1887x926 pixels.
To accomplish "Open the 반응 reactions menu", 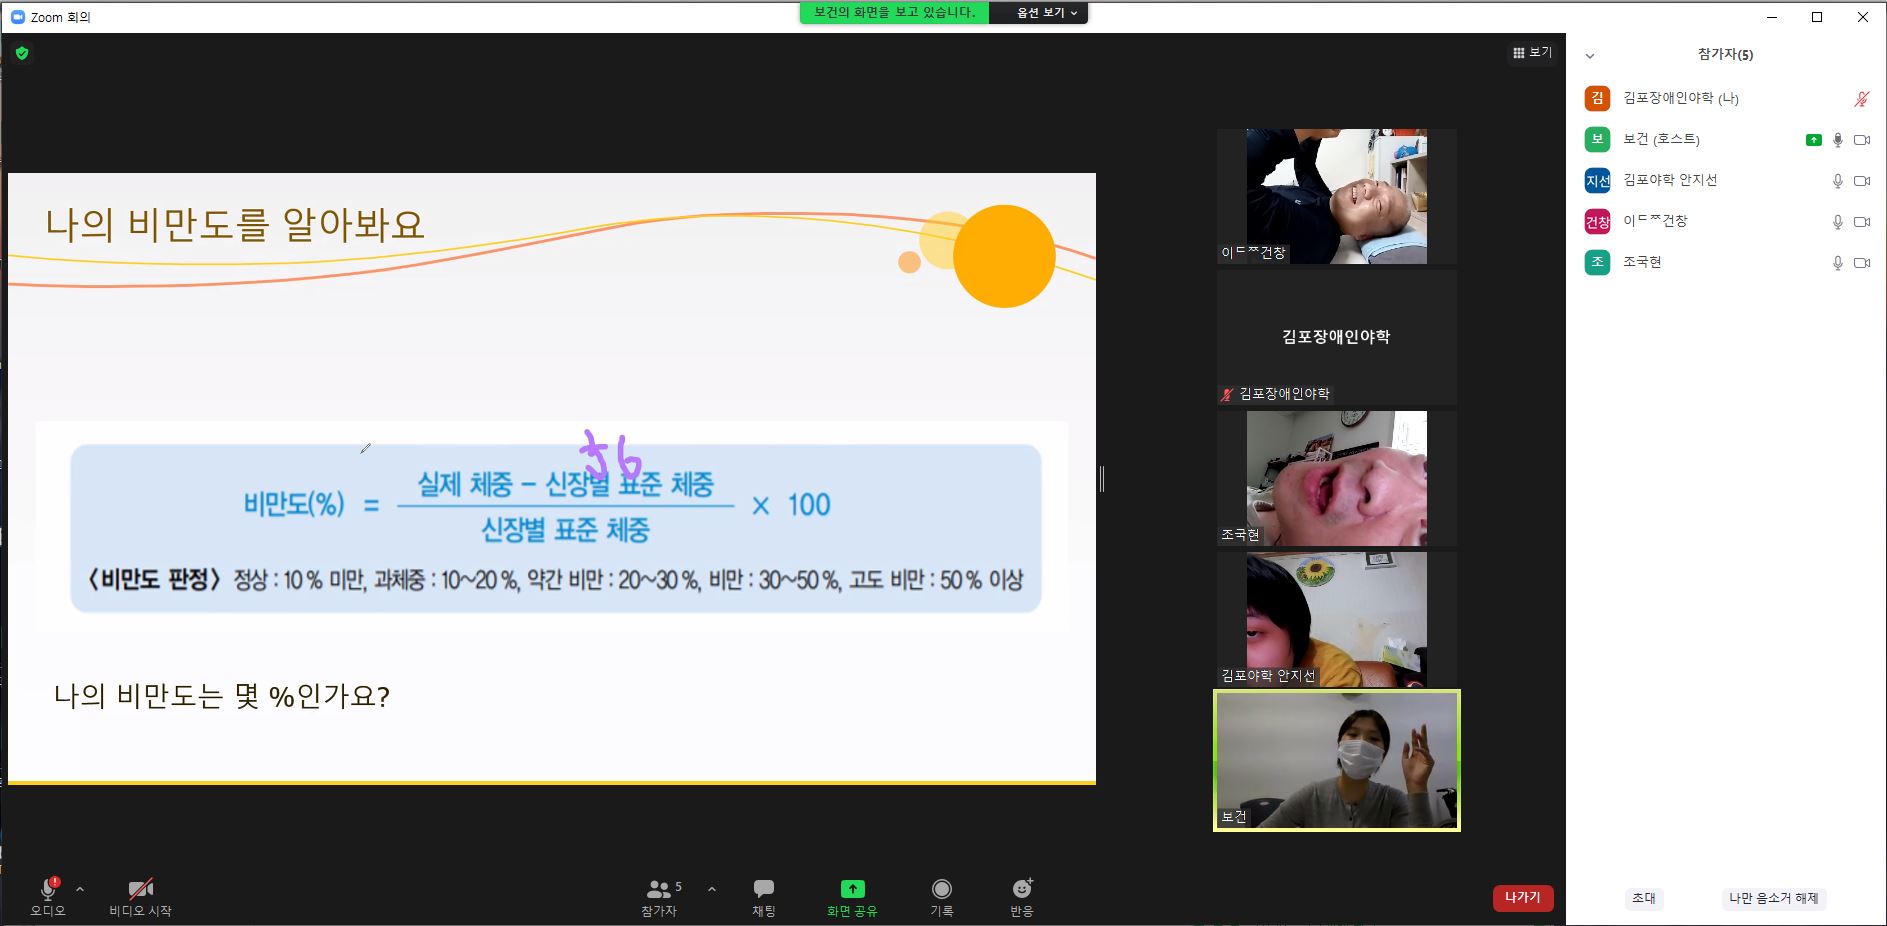I will (1022, 896).
